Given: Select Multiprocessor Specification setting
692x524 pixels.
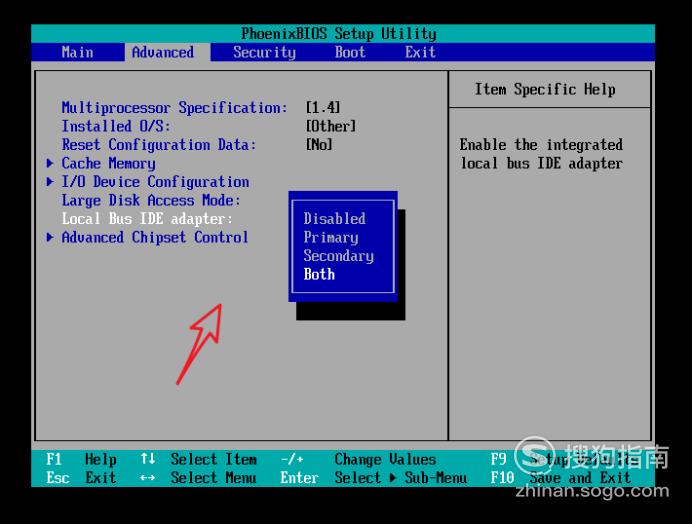Looking at the screenshot, I should [x=174, y=108].
